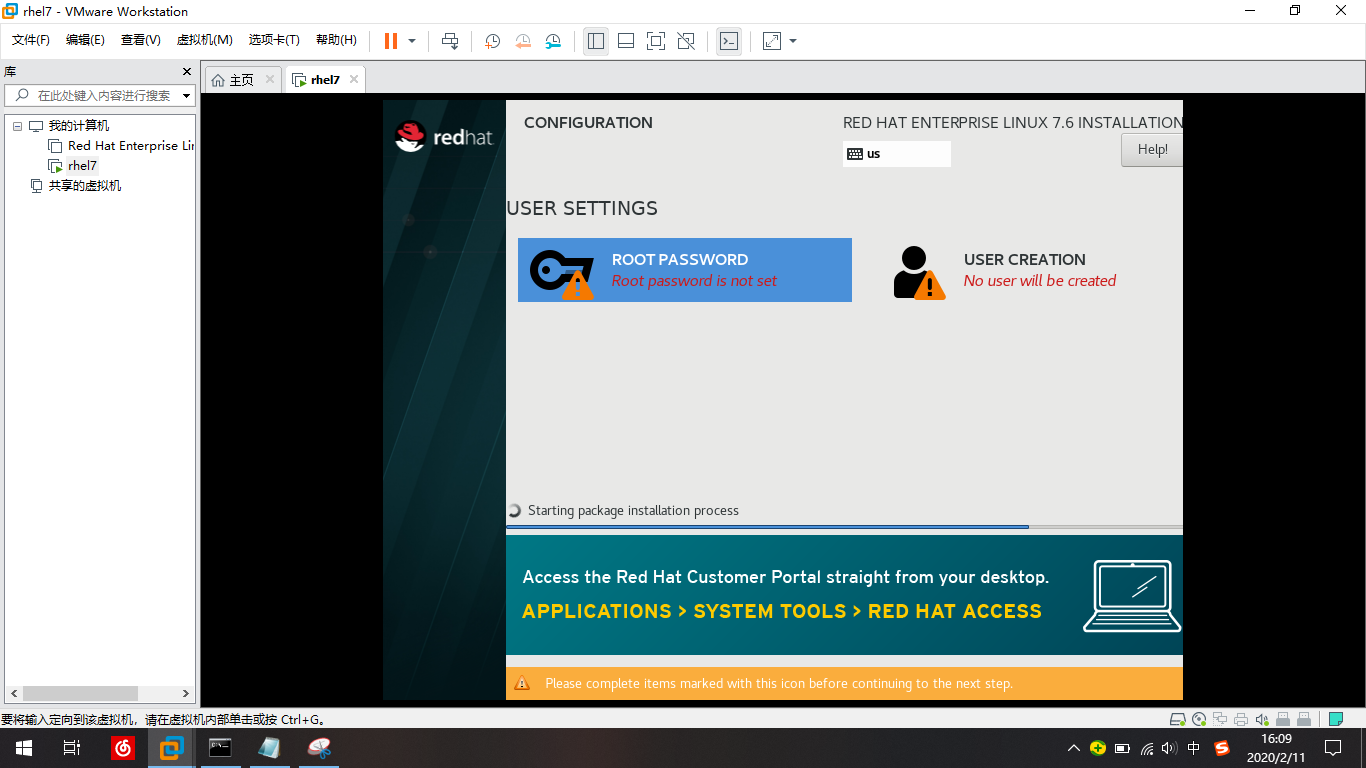
Task: Open the snapshot manager icon
Action: point(553,41)
